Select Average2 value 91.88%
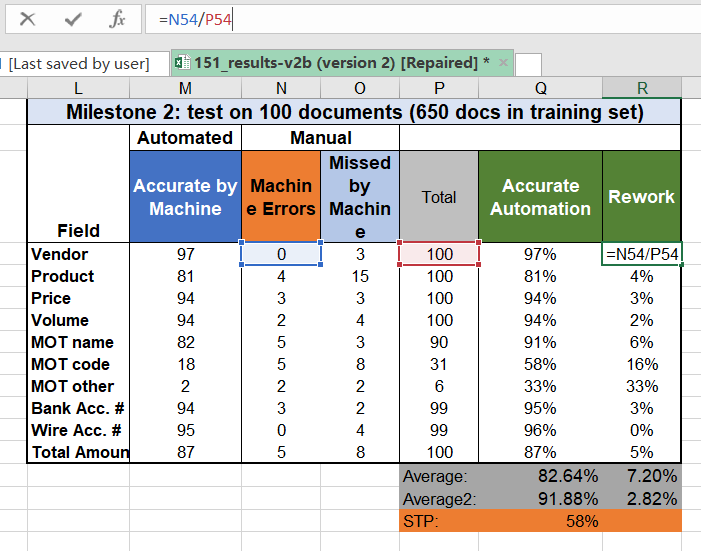Image resolution: width=701 pixels, height=551 pixels. [541, 499]
